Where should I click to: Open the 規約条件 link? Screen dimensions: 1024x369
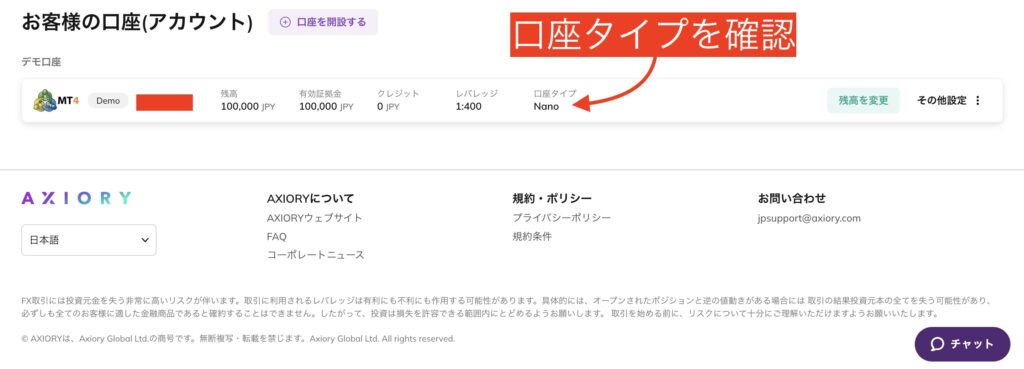(532, 236)
